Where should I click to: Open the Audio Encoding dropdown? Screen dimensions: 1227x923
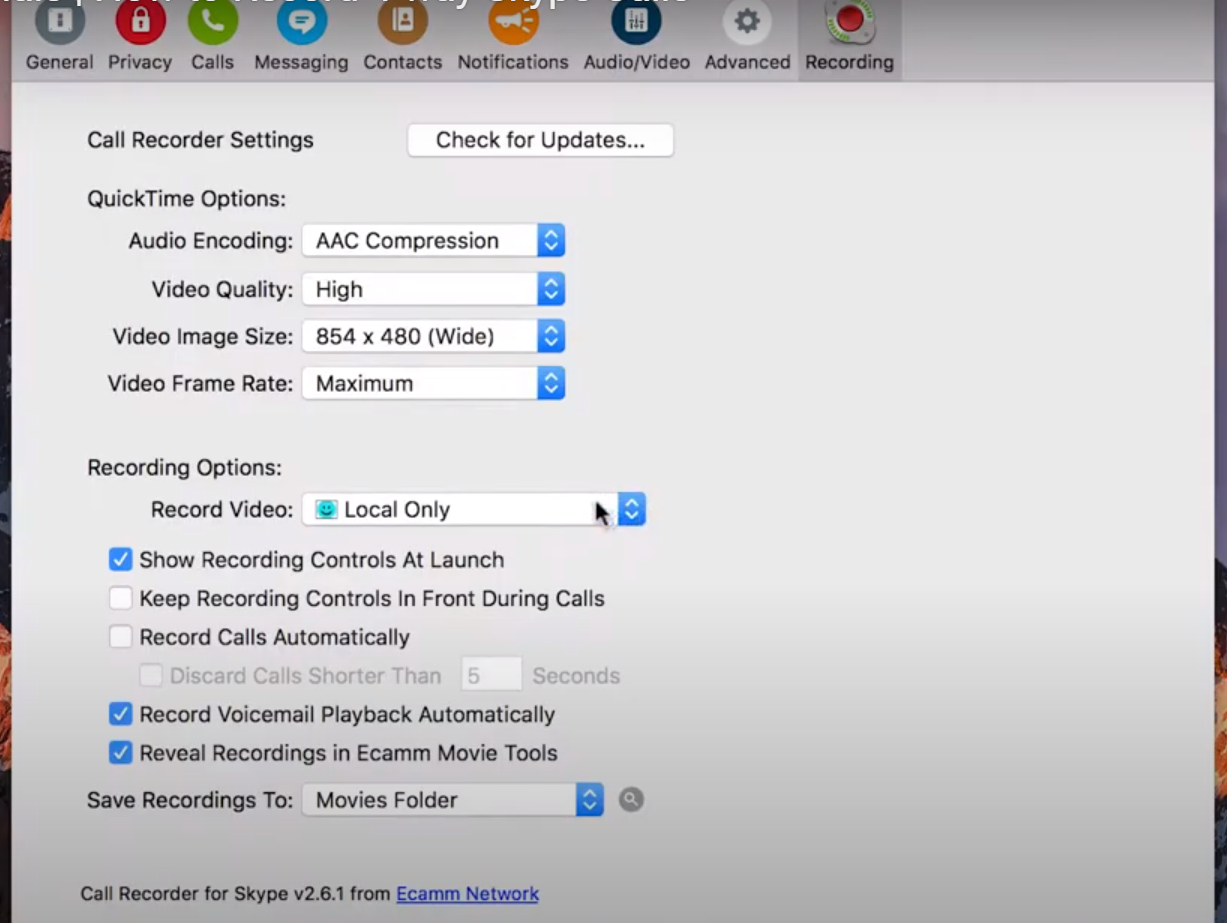(x=433, y=240)
